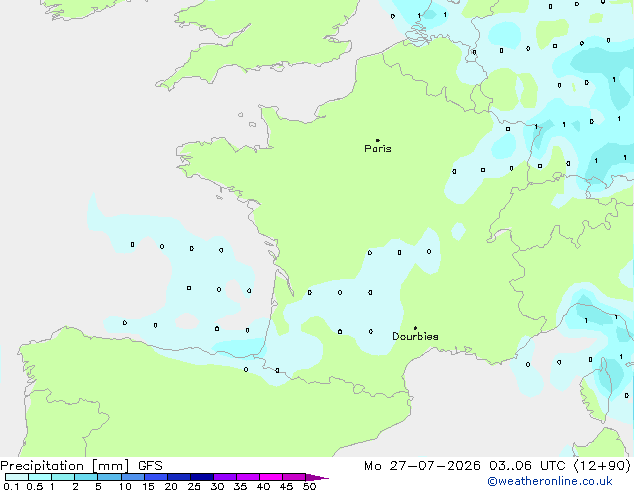Pick the magenta legend swatch between 40 and 45
The image size is (634, 490).
click(x=271, y=477)
